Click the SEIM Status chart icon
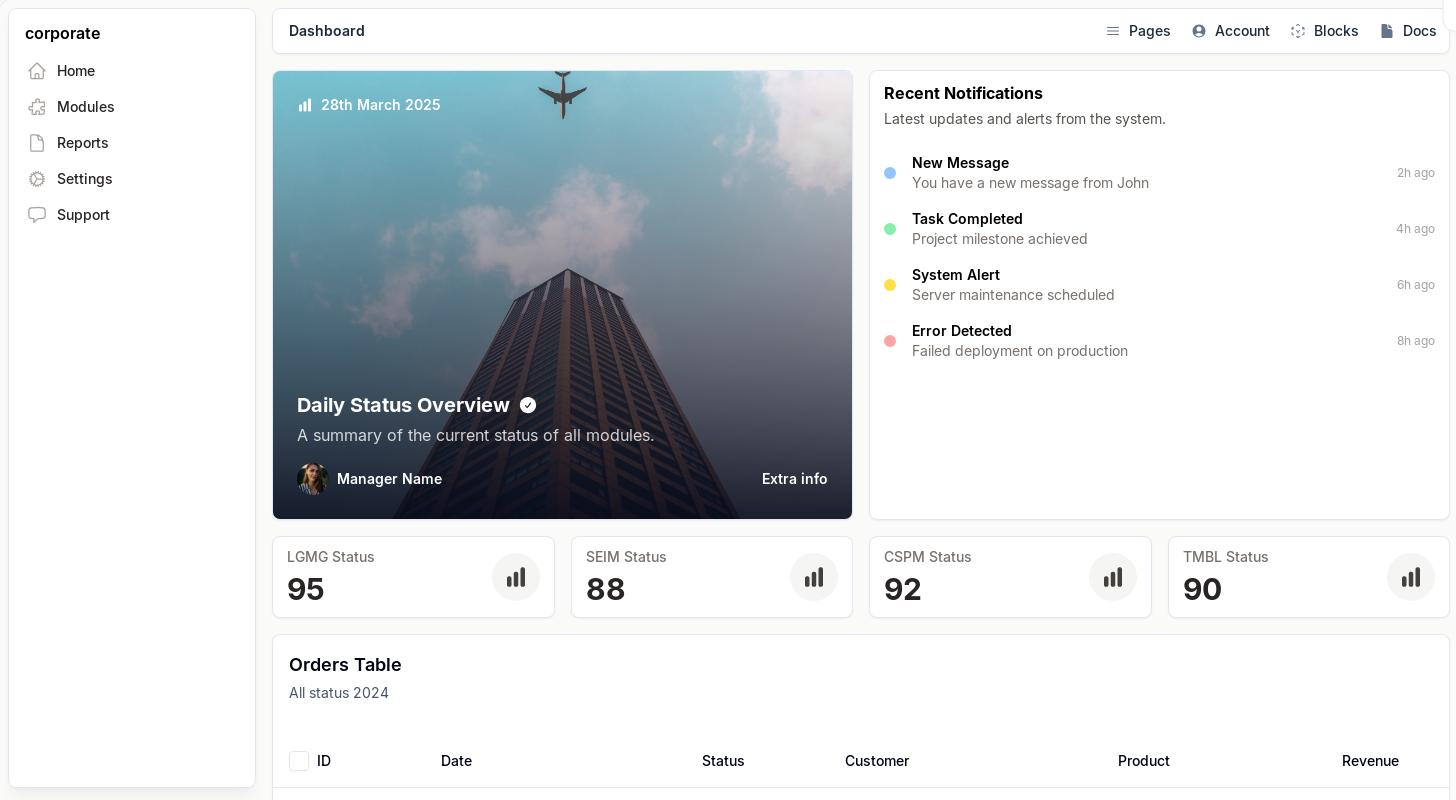 click(x=814, y=577)
